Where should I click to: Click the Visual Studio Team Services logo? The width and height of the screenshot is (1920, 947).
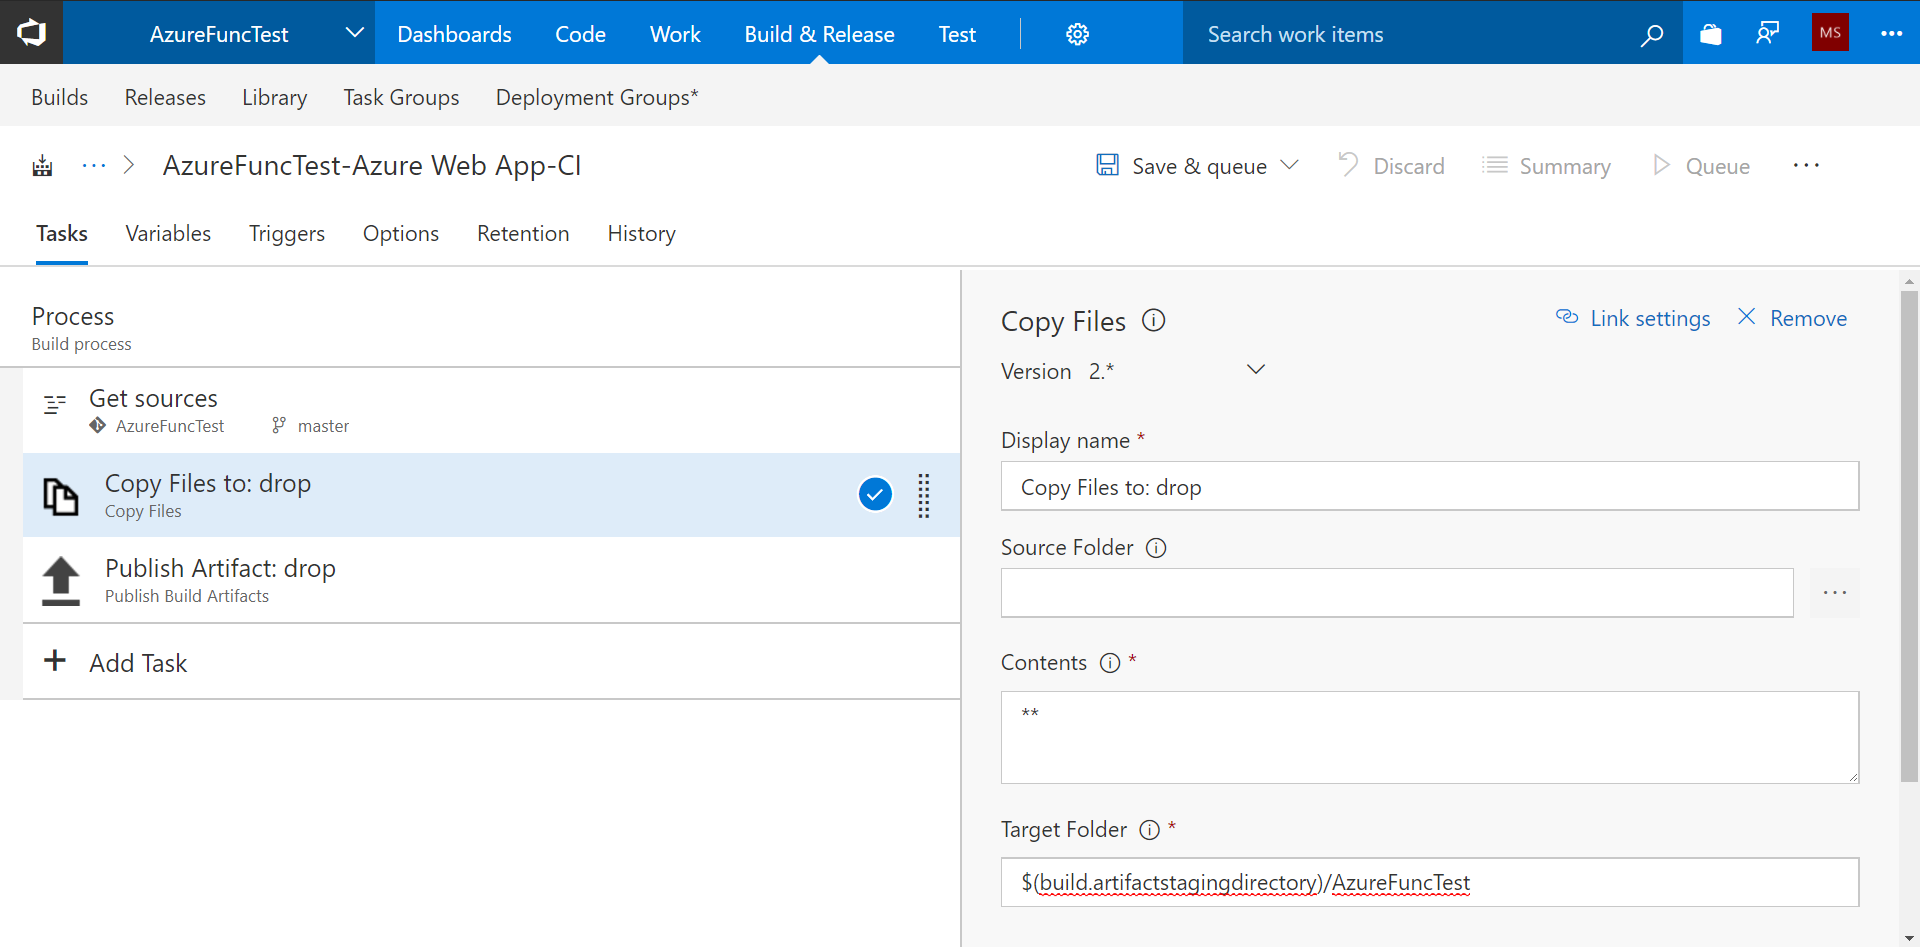click(x=31, y=33)
